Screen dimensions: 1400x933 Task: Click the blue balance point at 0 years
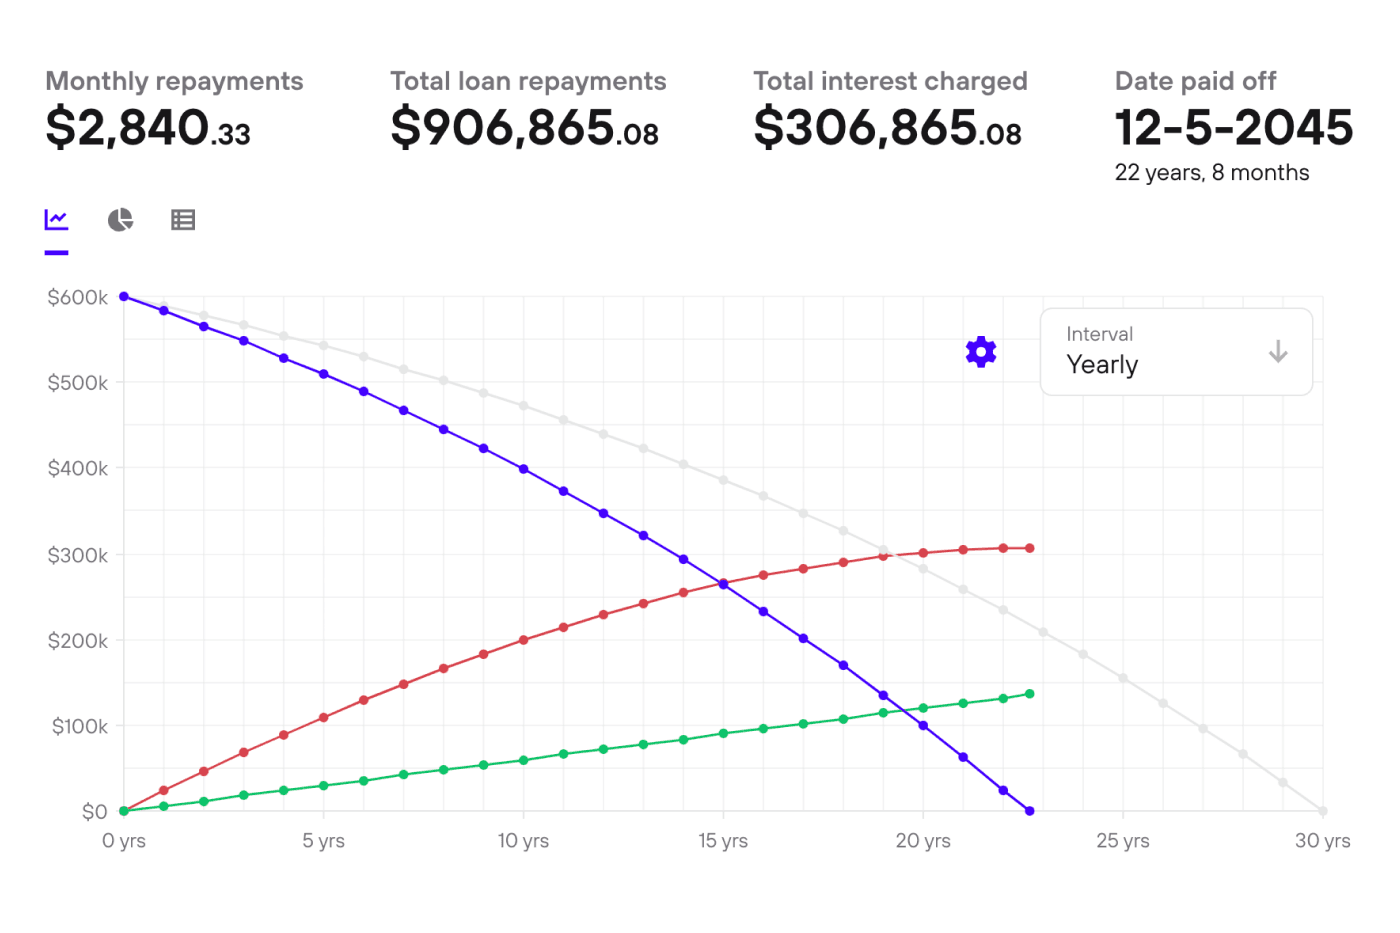(x=124, y=296)
